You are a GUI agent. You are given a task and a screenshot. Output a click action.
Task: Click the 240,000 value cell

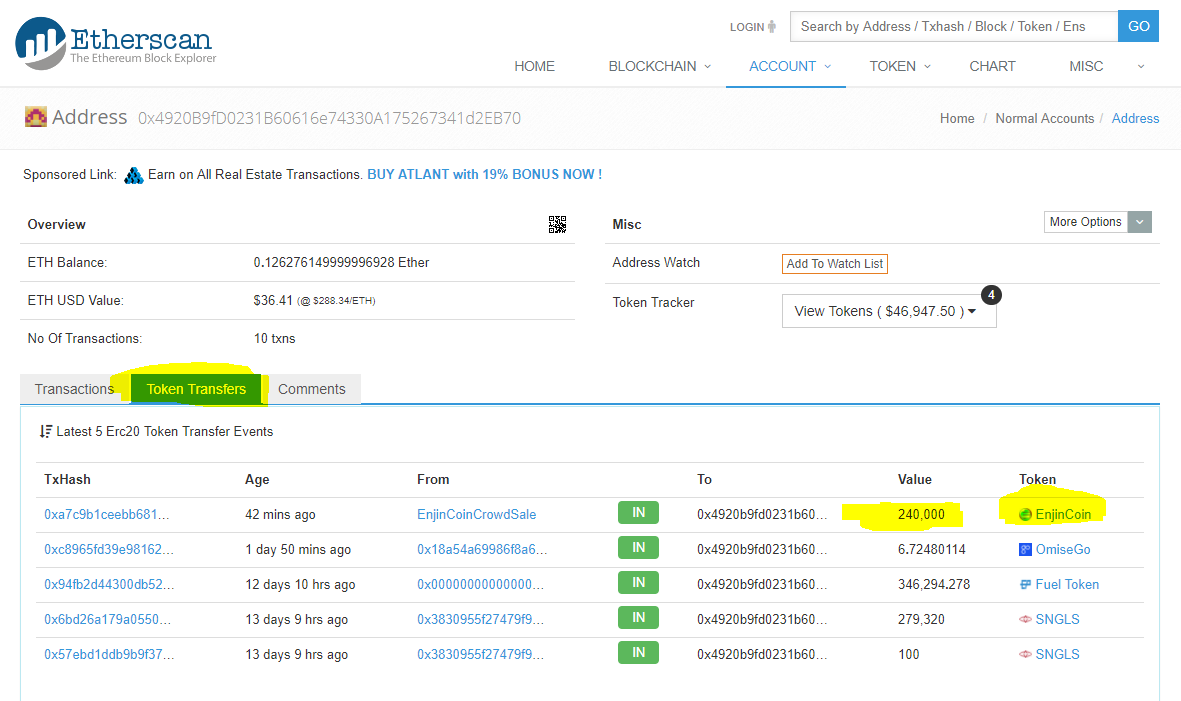(x=920, y=515)
